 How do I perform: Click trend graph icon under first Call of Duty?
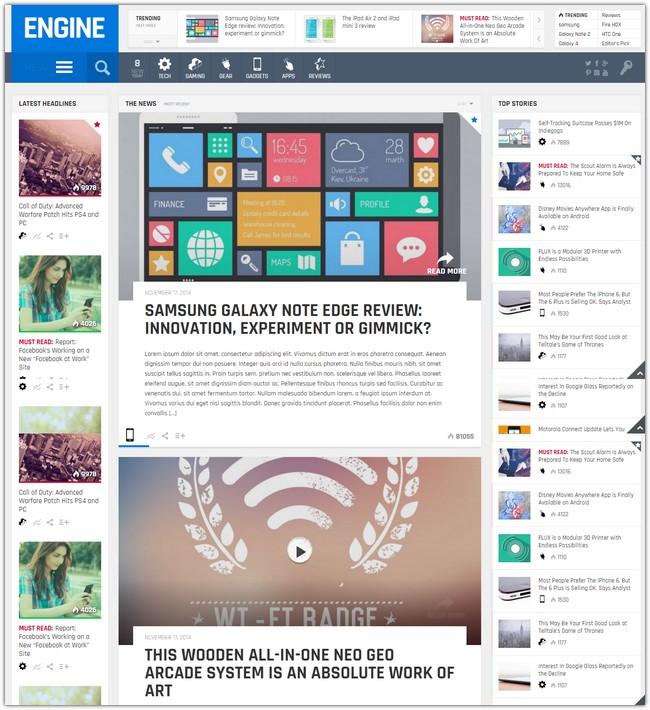[37, 236]
